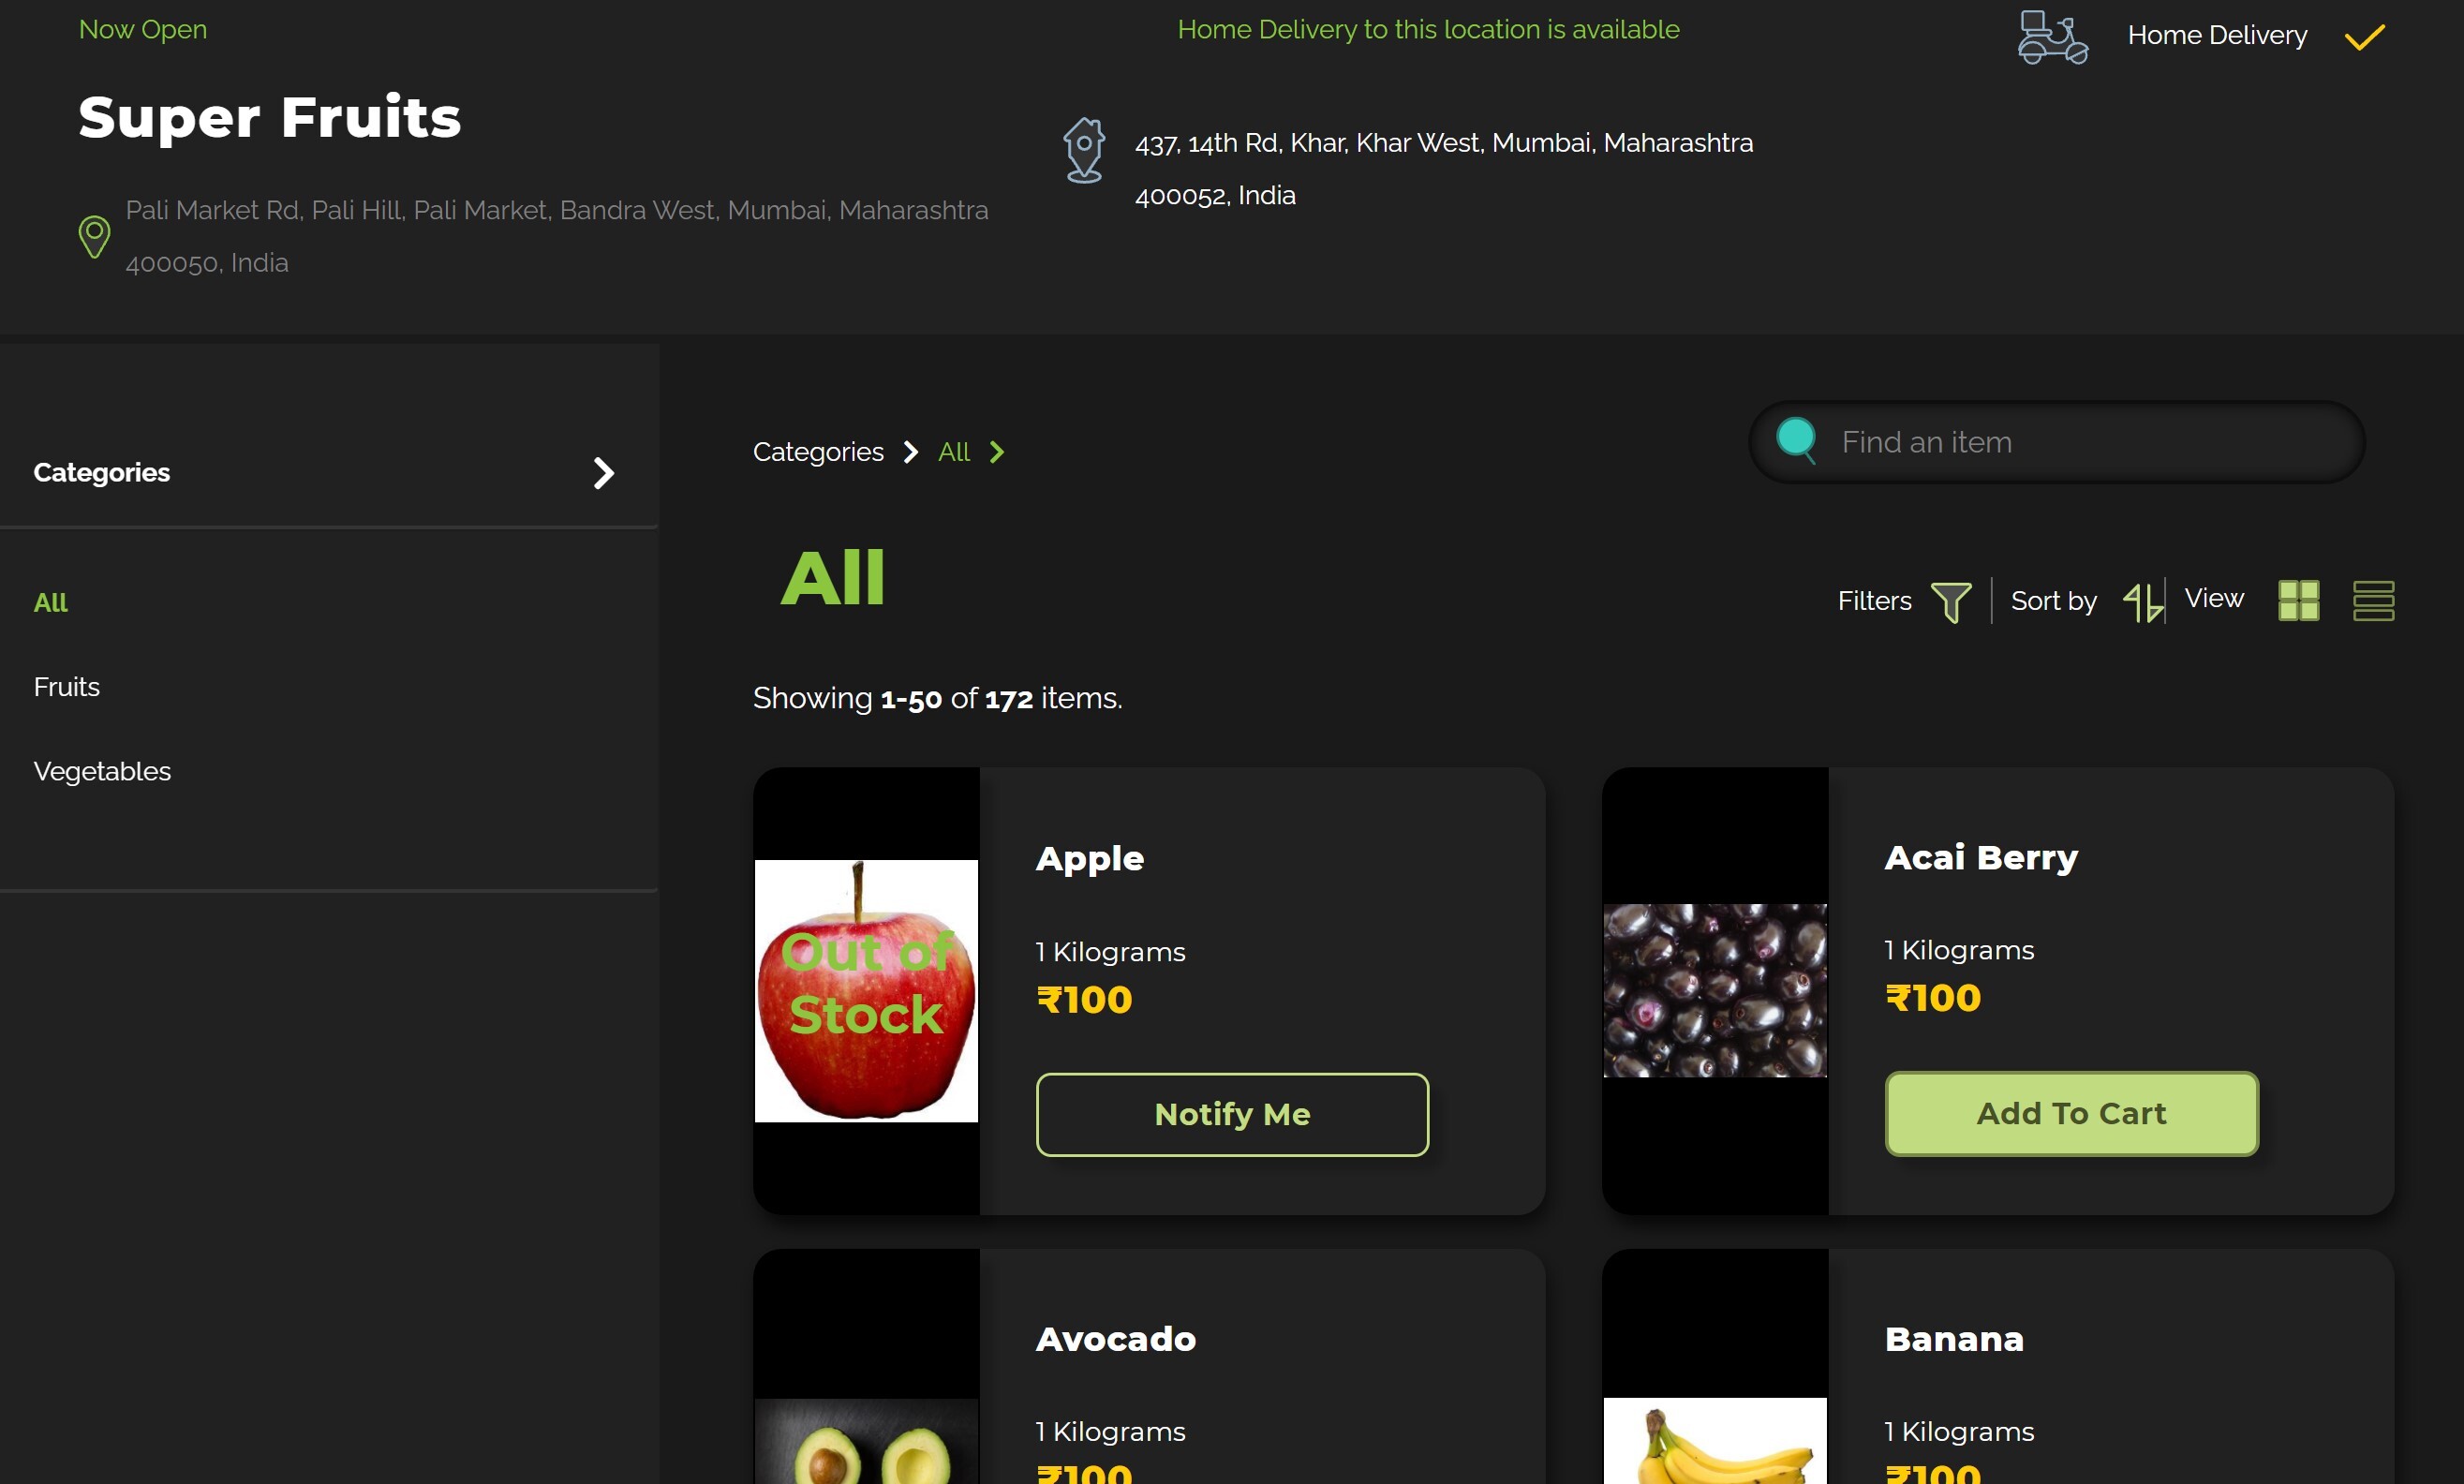Click the delivery scooter icon
Image resolution: width=2464 pixels, height=1484 pixels.
2052,37
